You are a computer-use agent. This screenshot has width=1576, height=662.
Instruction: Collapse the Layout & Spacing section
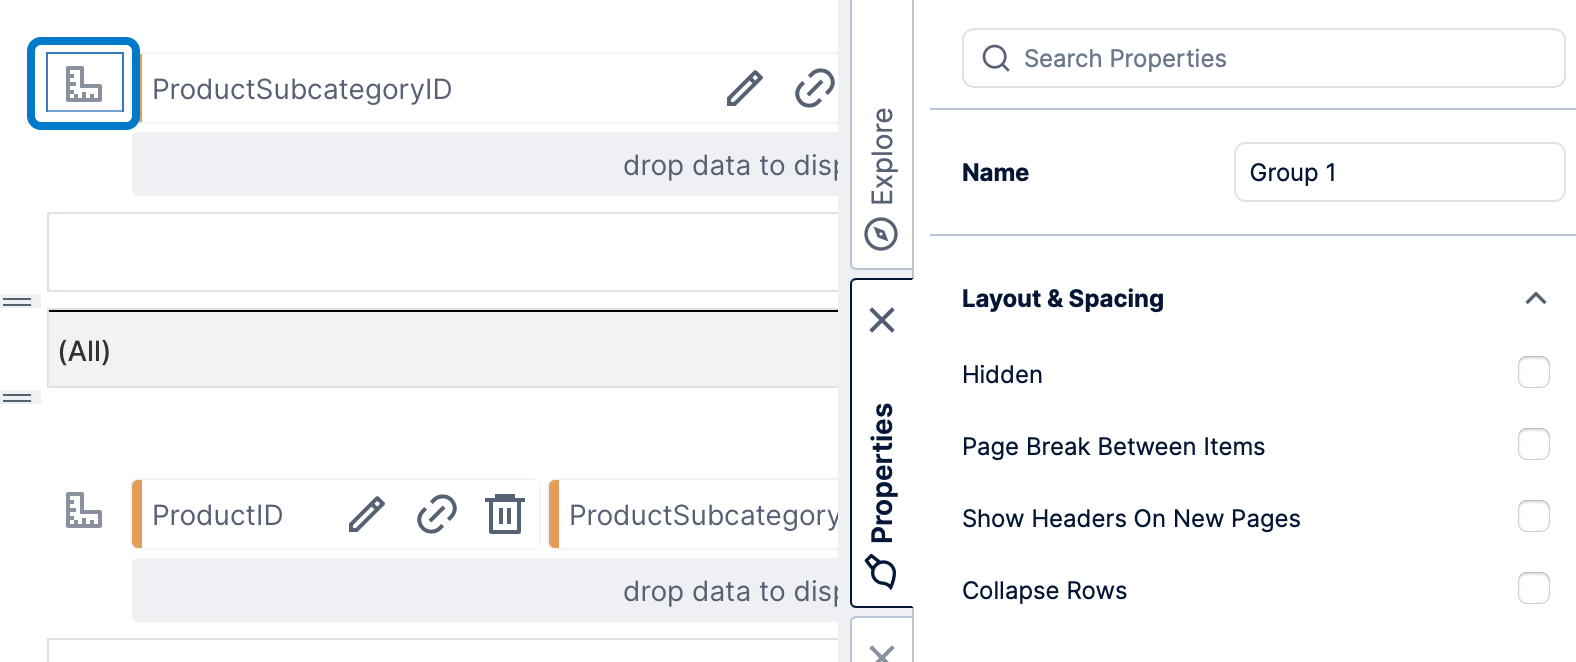1535,298
